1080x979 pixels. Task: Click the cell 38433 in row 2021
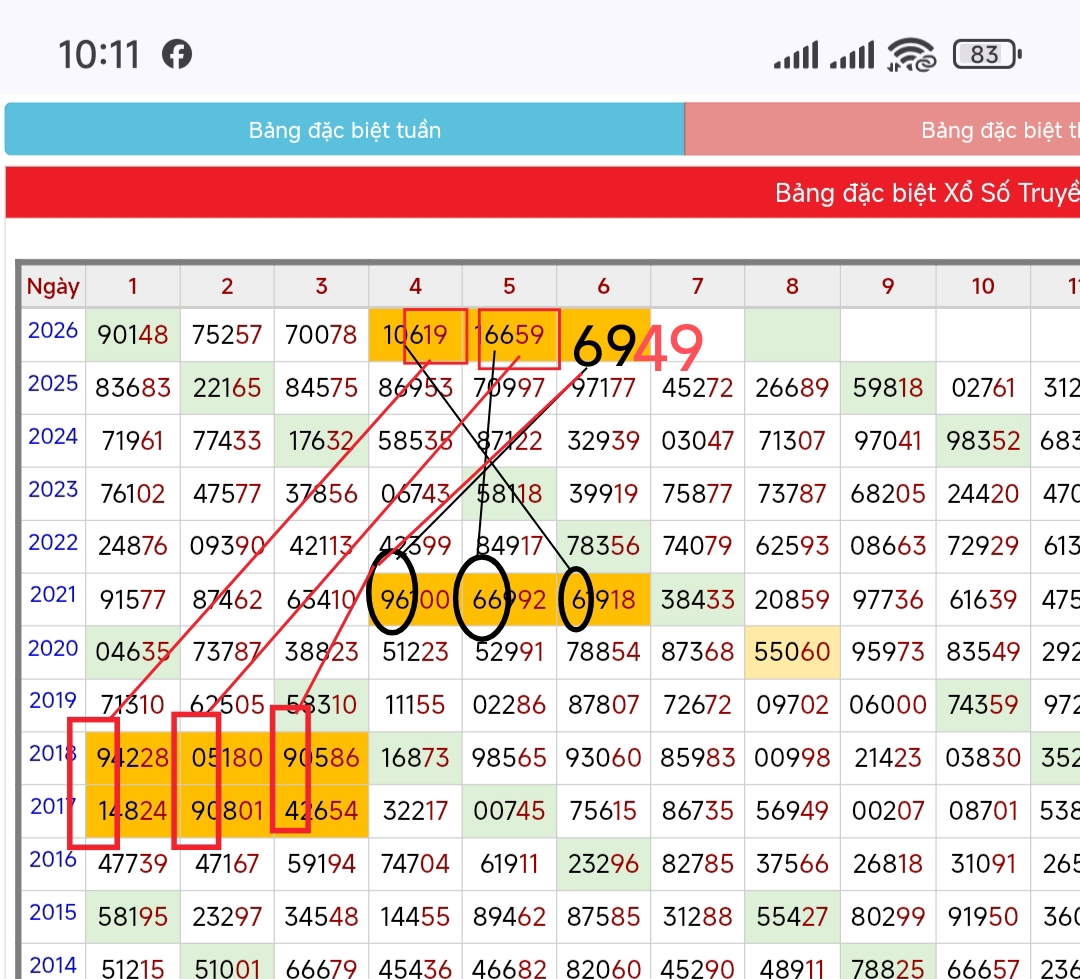click(697, 601)
